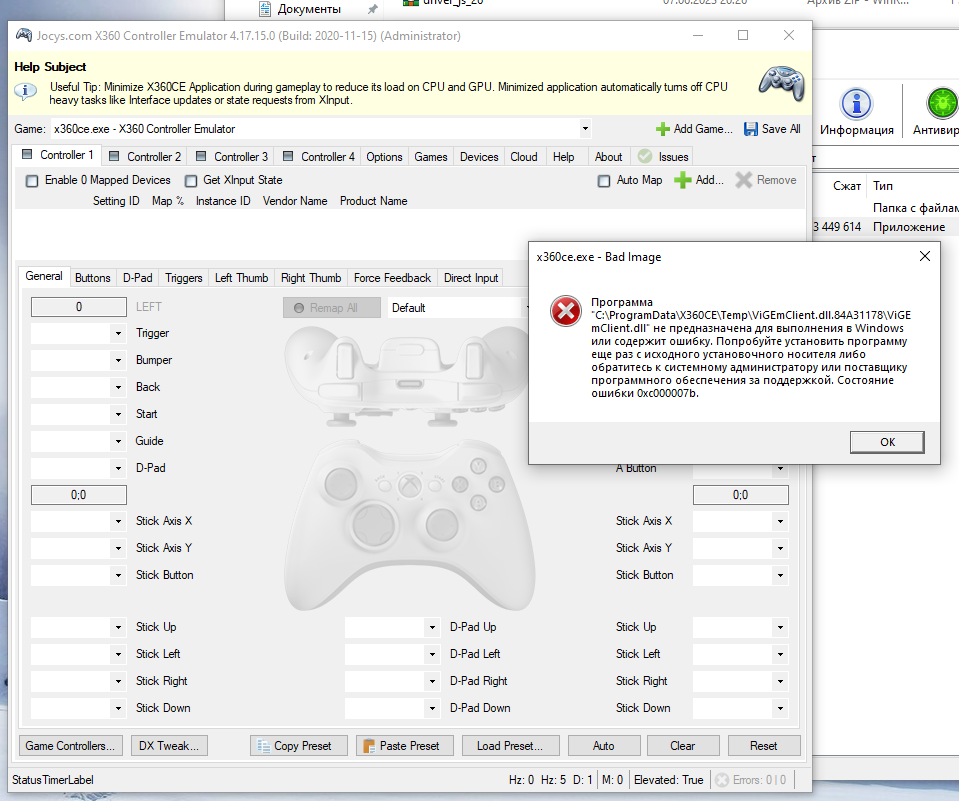Click the left stick 0;0 position field
This screenshot has width=959, height=801.
[x=78, y=494]
